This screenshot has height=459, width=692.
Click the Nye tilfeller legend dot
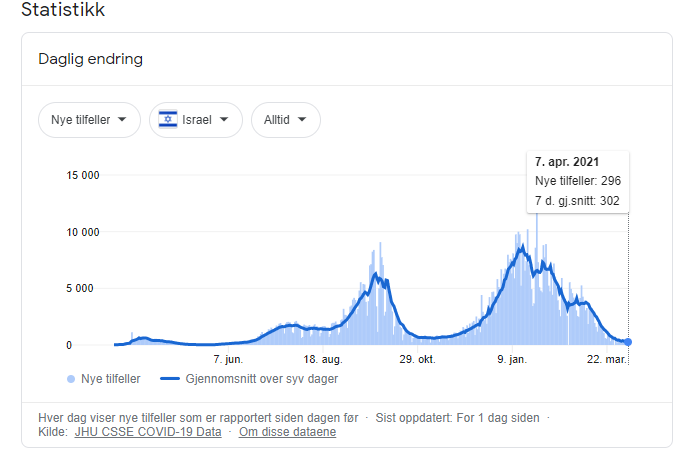coord(70,379)
